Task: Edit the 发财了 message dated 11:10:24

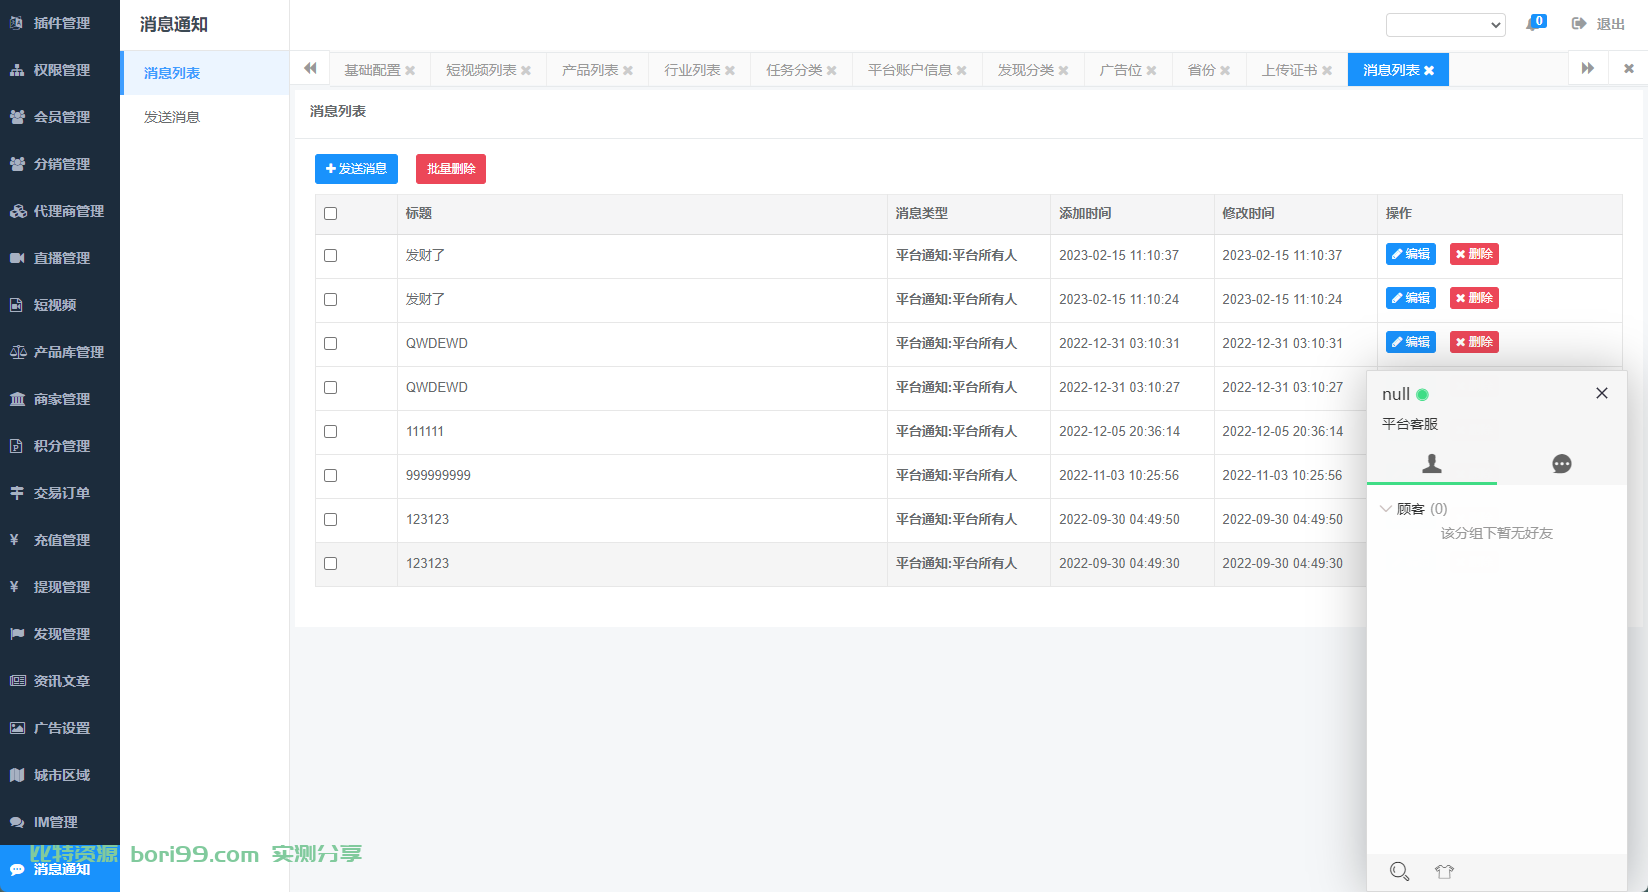Action: point(1411,298)
